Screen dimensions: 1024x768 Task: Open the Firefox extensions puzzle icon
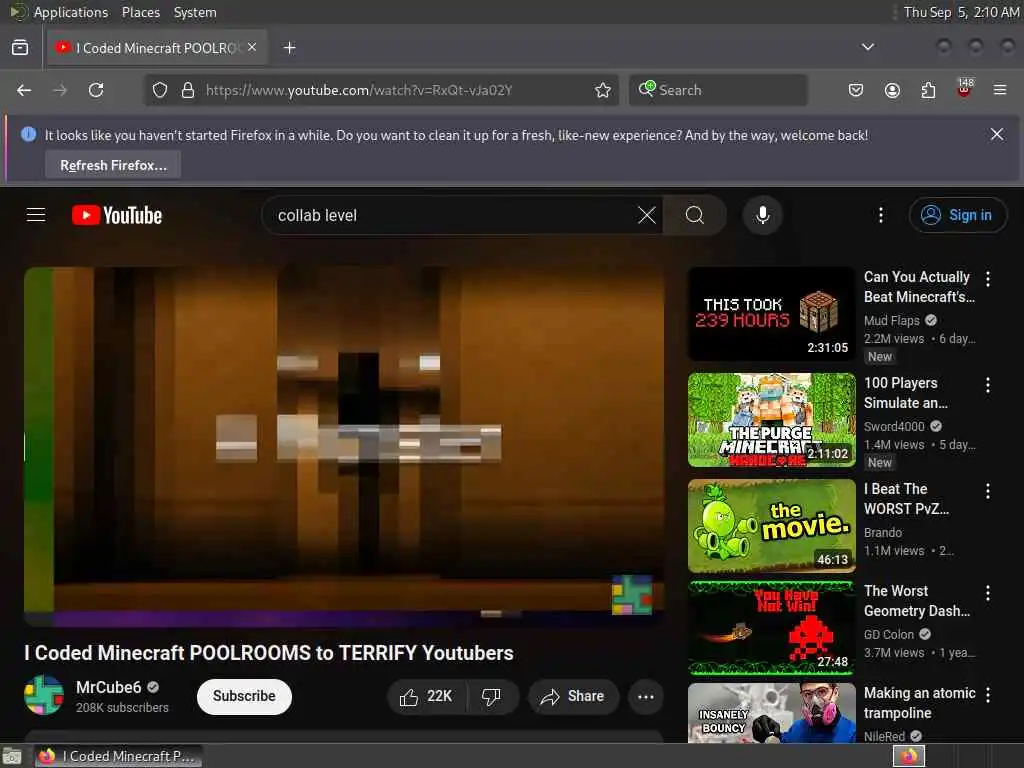(x=928, y=90)
